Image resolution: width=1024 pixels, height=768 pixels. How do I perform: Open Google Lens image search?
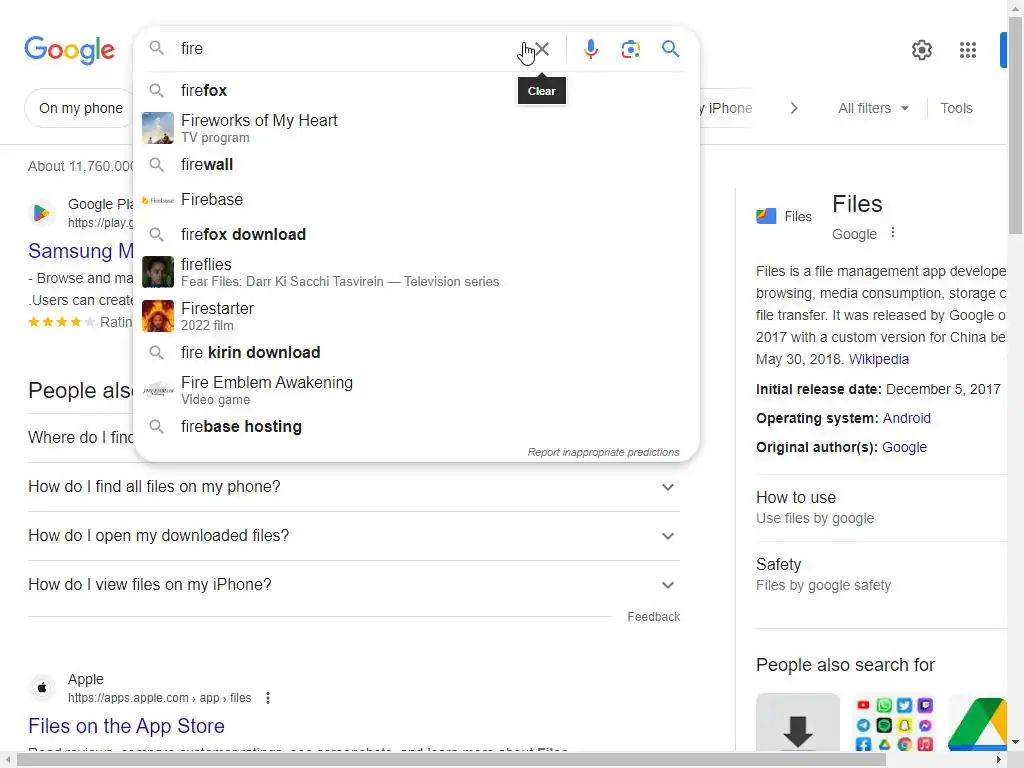pos(630,49)
